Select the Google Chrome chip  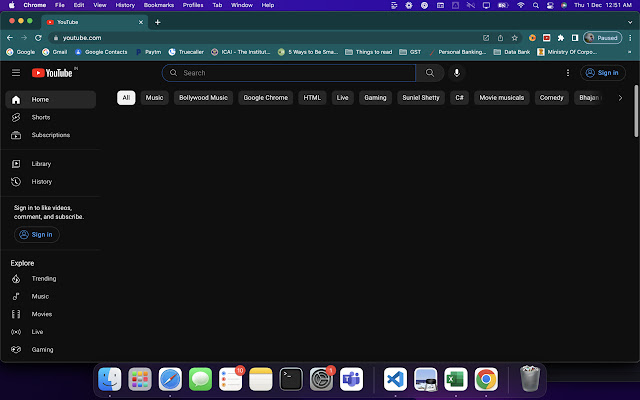tap(266, 98)
